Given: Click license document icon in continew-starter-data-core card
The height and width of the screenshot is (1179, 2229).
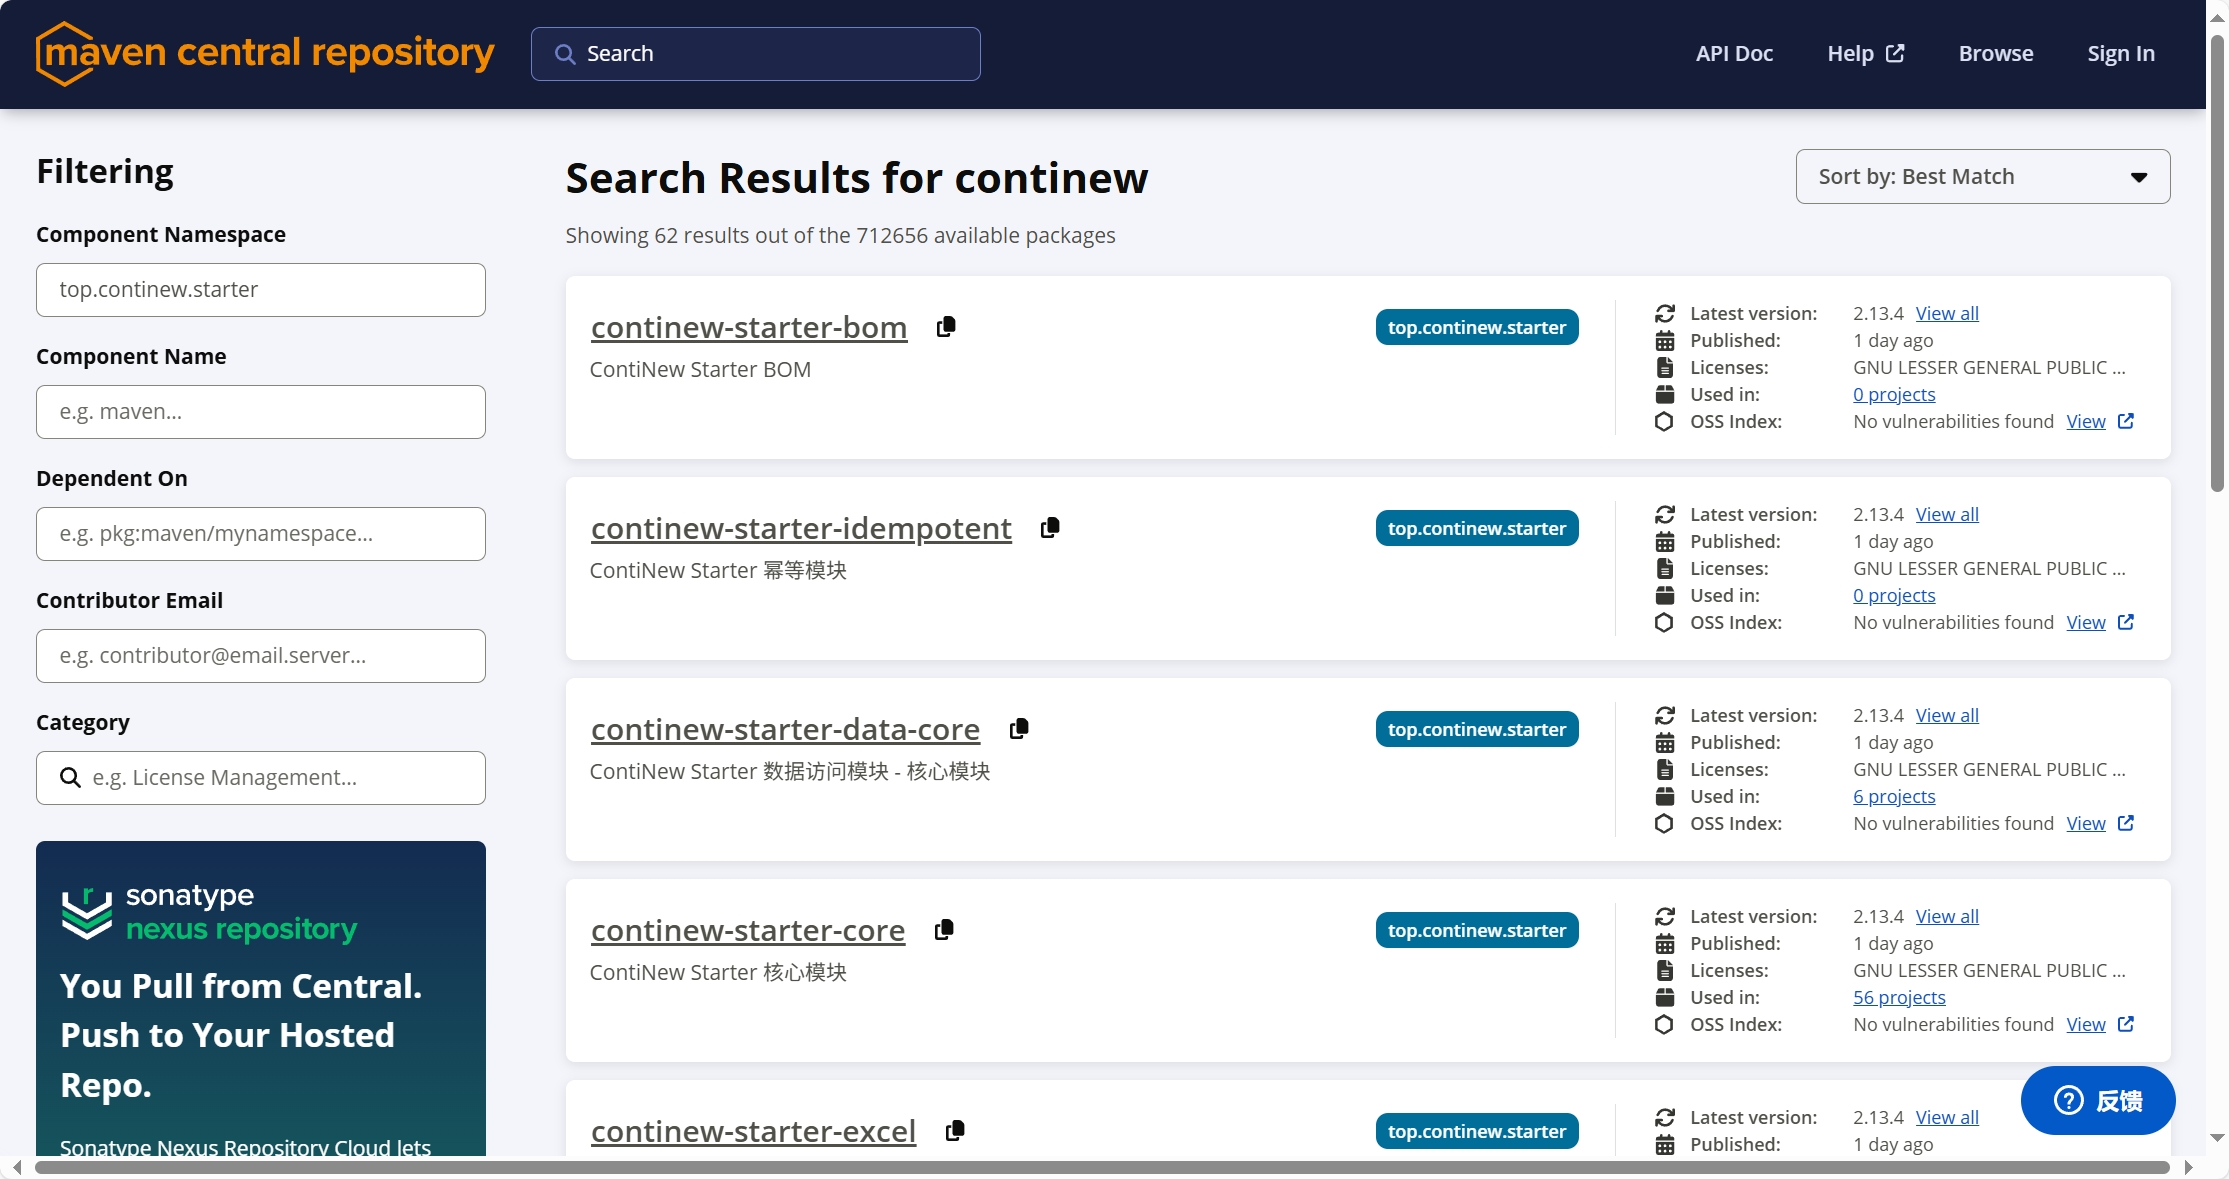Looking at the screenshot, I should pos(1665,769).
